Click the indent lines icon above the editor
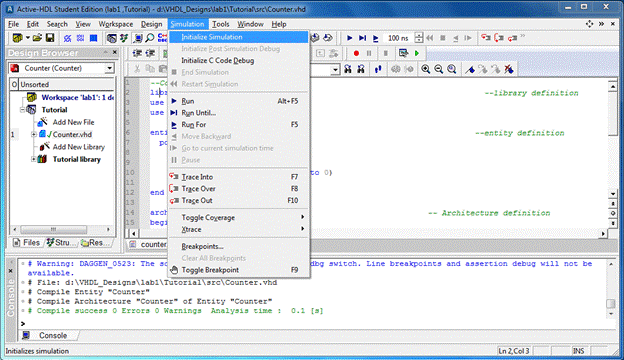Image resolution: width=624 pixels, height=360 pixels. pos(137,53)
